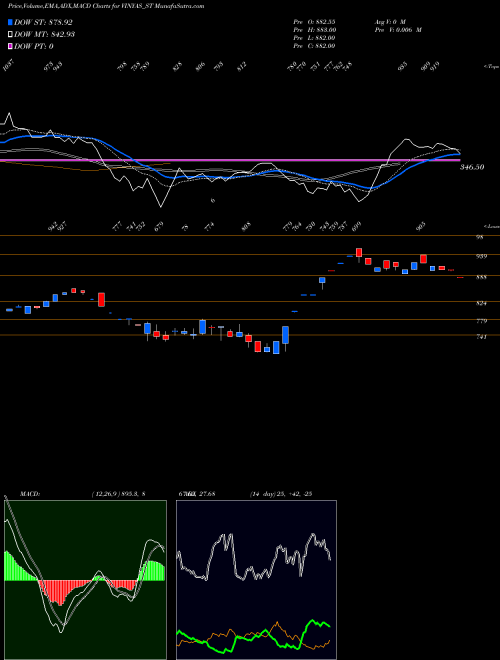Image resolution: width=500 pixels, height=660 pixels.
Task: Click the '(14 day) 25, +42, -25' ADX text
Action: [281, 494]
